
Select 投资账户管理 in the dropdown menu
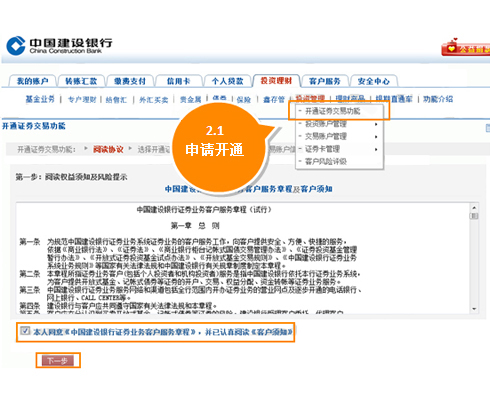pyautogui.click(x=326, y=124)
